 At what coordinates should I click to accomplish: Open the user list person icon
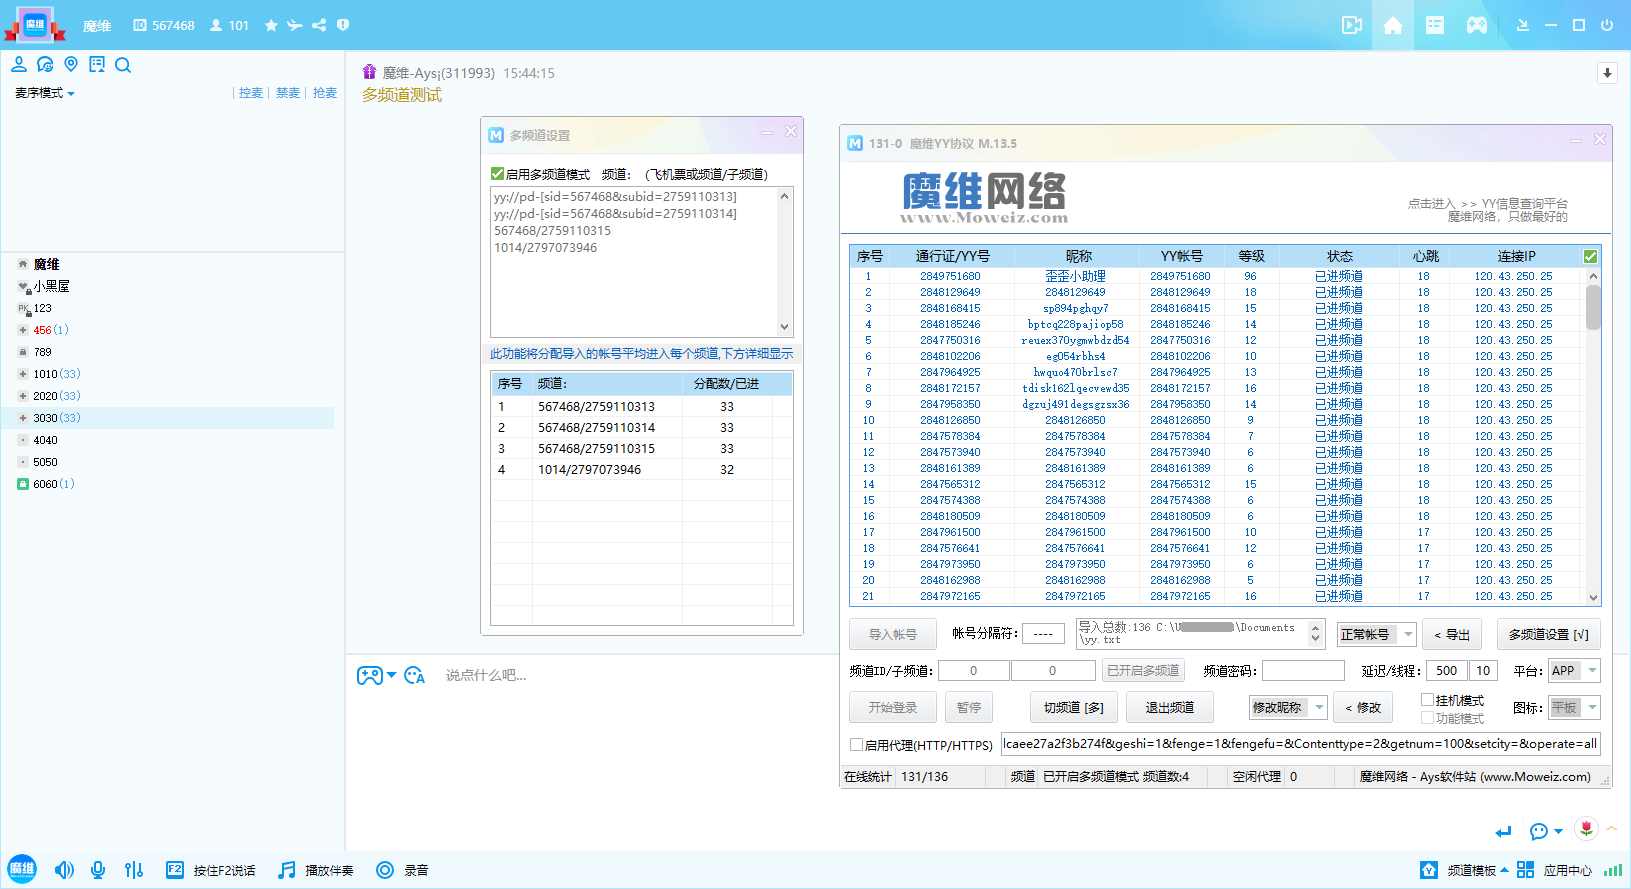click(x=19, y=65)
